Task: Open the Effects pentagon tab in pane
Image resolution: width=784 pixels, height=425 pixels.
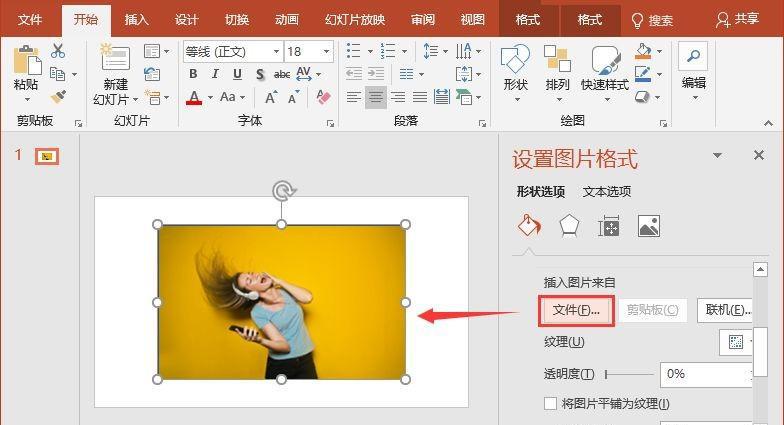Action: click(x=568, y=226)
